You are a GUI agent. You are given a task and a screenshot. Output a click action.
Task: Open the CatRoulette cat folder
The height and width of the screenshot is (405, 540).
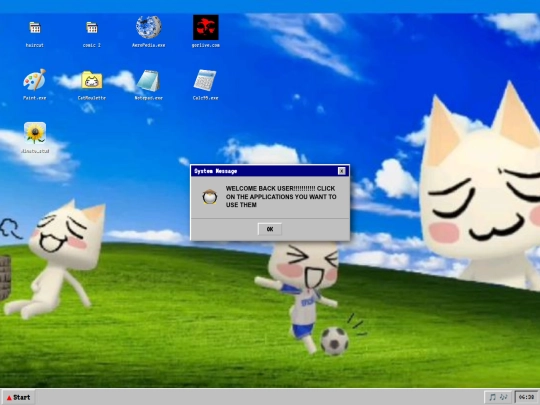(x=92, y=80)
